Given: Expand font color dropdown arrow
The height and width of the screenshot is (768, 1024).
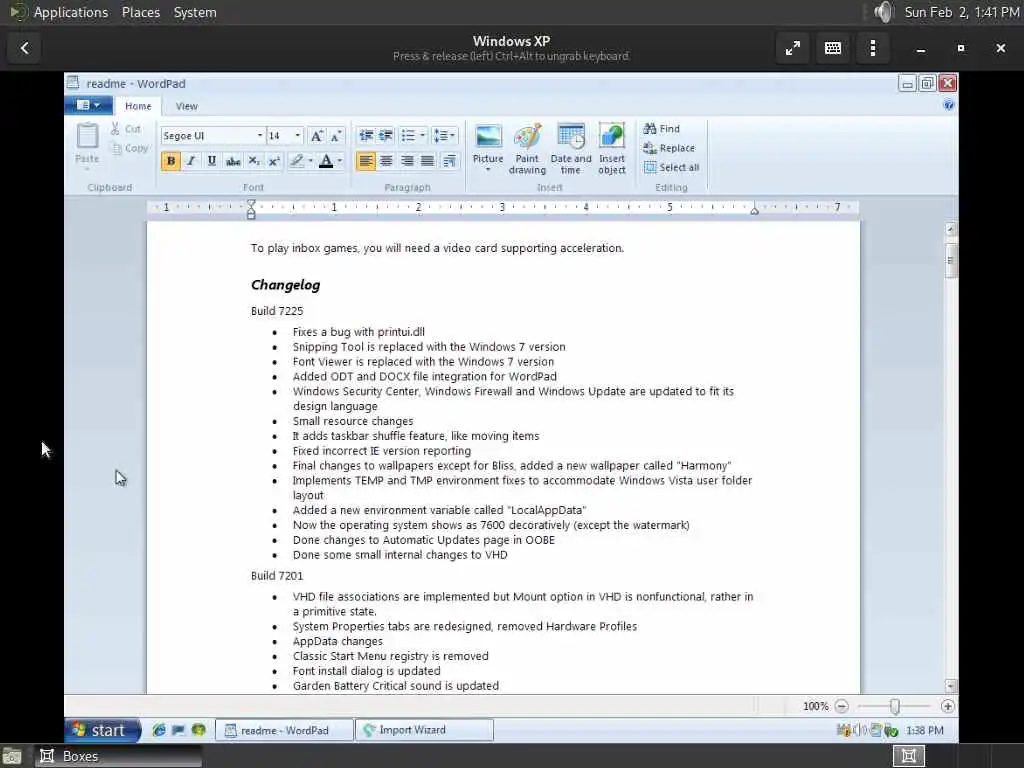Looking at the screenshot, I should tap(340, 161).
